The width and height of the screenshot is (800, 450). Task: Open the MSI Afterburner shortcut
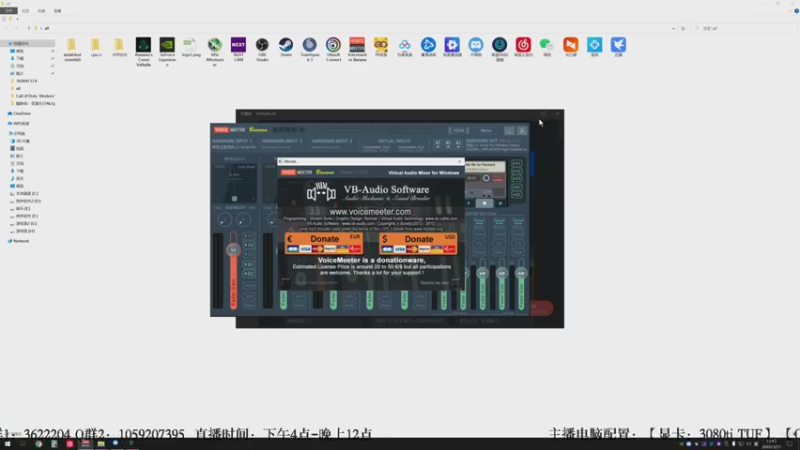pyautogui.click(x=214, y=52)
